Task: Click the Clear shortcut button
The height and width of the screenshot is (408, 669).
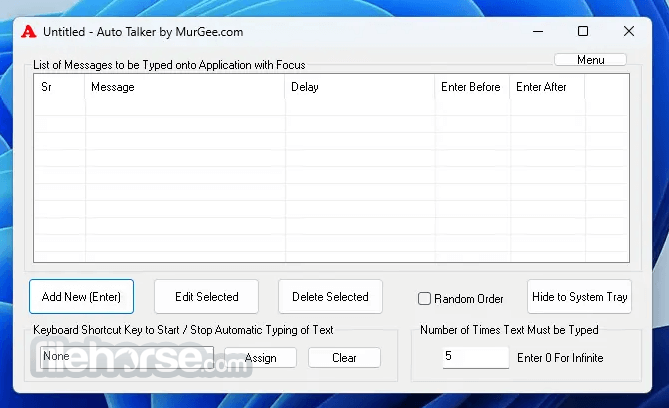Action: (x=344, y=358)
